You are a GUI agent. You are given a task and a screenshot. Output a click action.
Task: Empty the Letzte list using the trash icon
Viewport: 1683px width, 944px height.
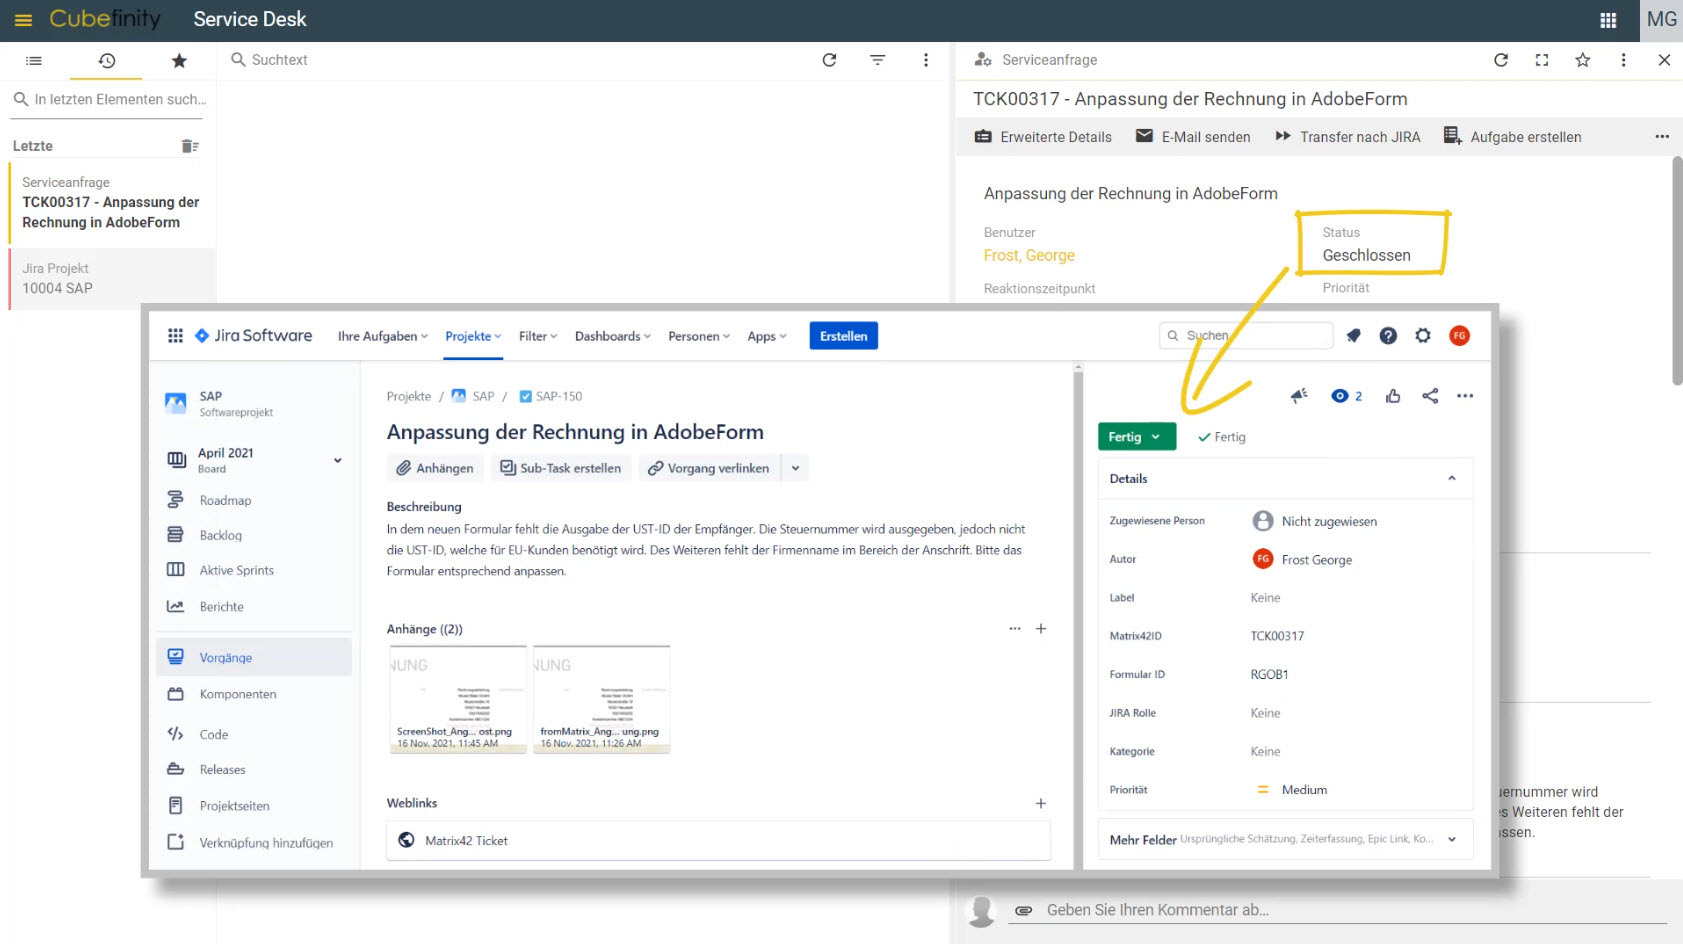click(x=189, y=145)
